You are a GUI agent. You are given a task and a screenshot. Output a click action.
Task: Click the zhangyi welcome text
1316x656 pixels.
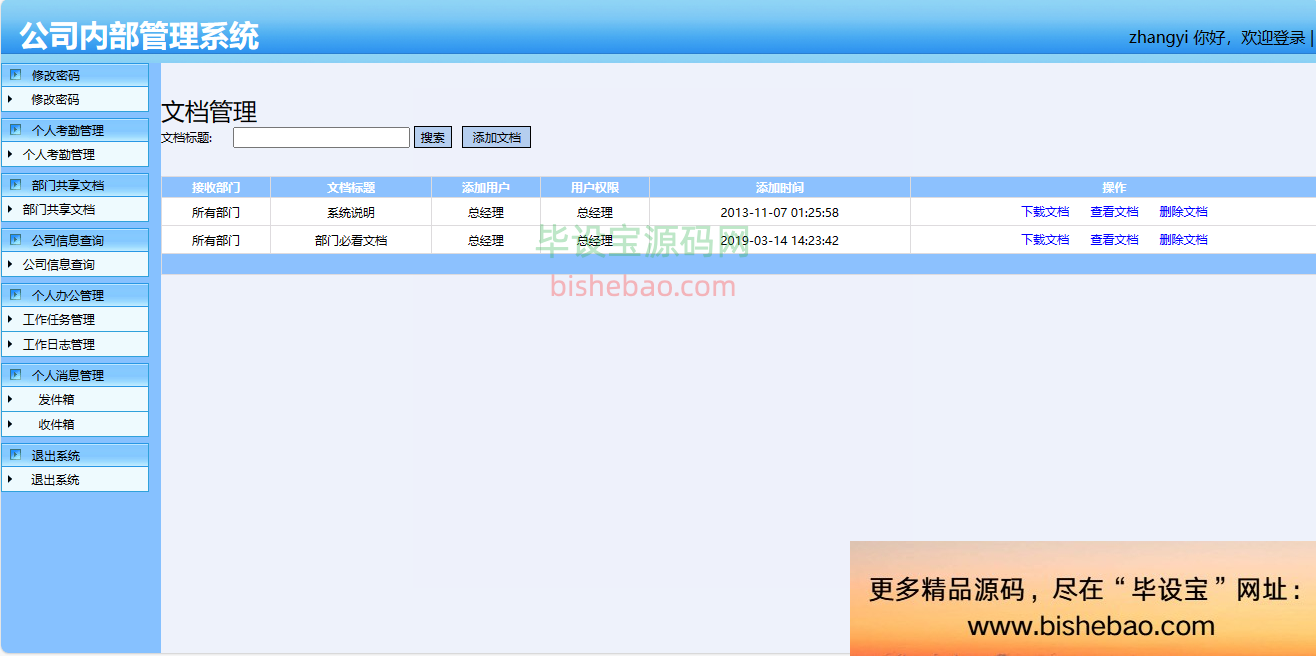point(1217,38)
